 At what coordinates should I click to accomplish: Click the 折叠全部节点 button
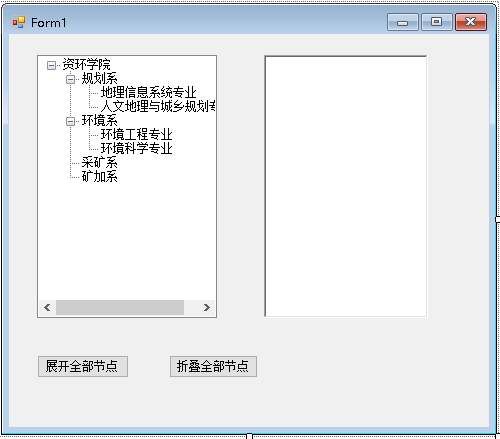(213, 366)
